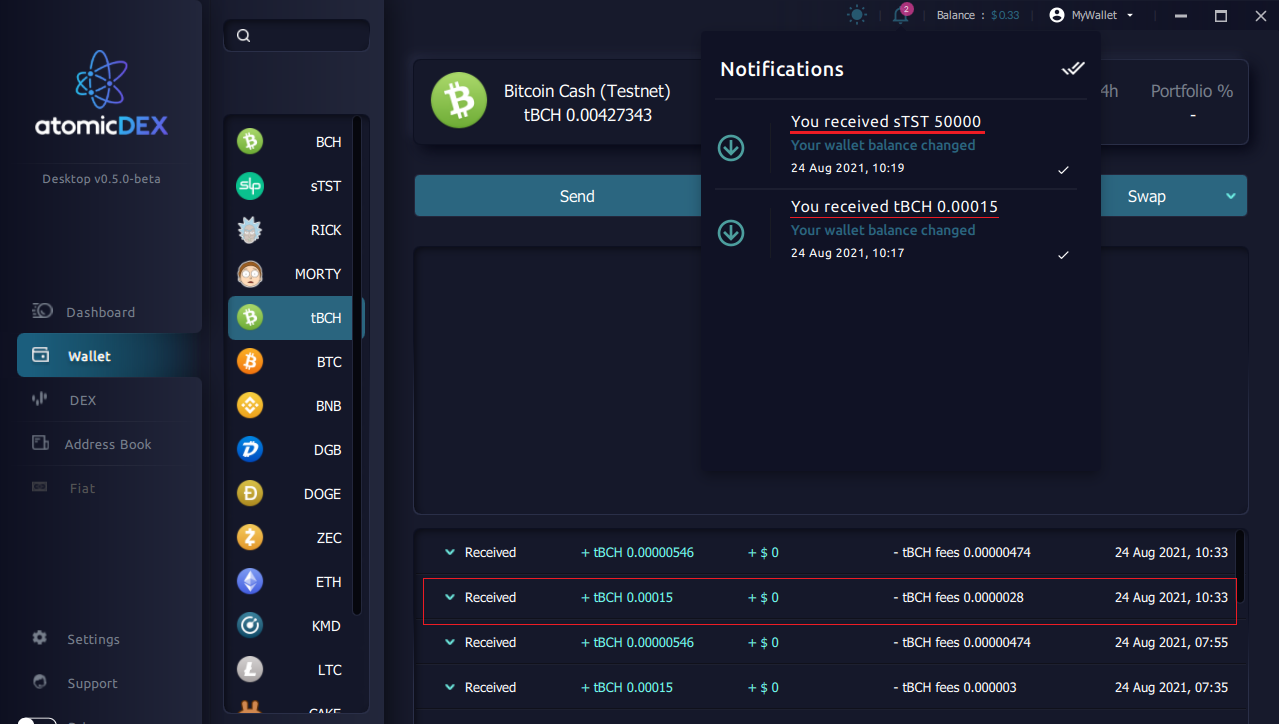1279x724 pixels.
Task: Mark tBCH 0.00015 notification read
Action: [x=1063, y=255]
